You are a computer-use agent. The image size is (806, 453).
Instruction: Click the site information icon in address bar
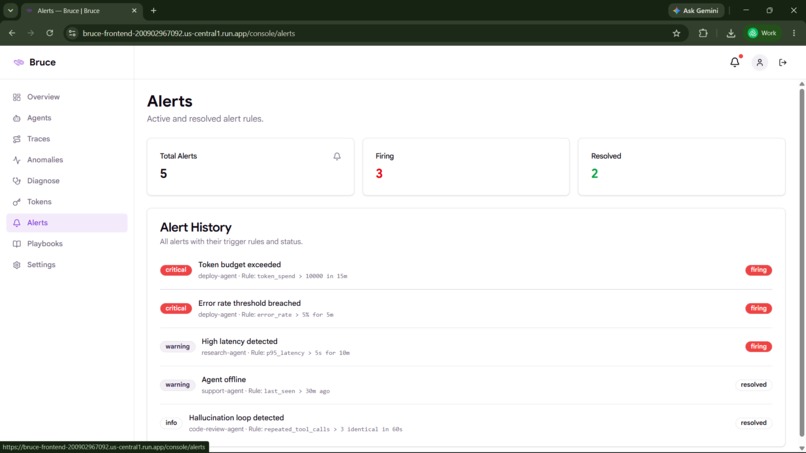point(72,33)
